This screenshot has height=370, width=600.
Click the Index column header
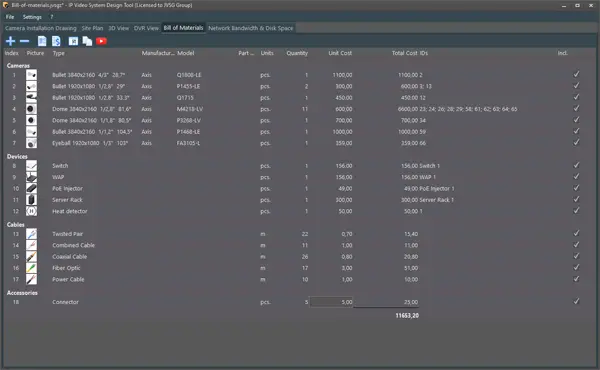point(11,53)
